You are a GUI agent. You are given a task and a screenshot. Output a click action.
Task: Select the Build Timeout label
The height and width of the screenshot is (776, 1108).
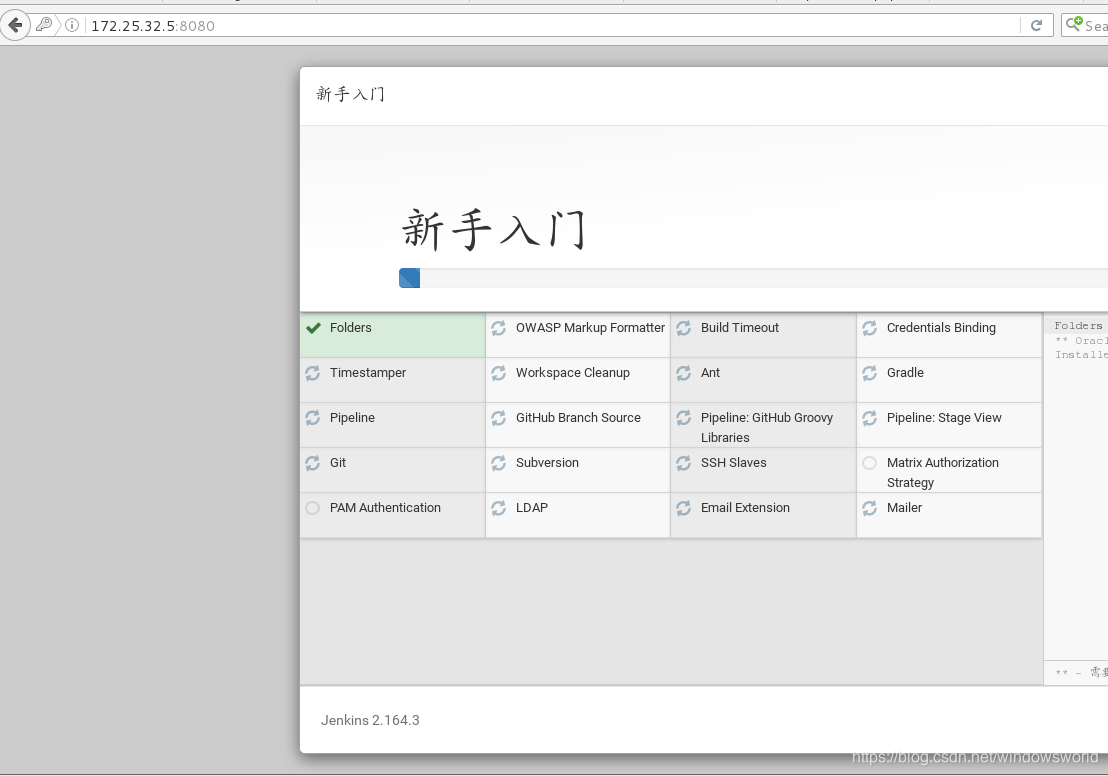(740, 328)
